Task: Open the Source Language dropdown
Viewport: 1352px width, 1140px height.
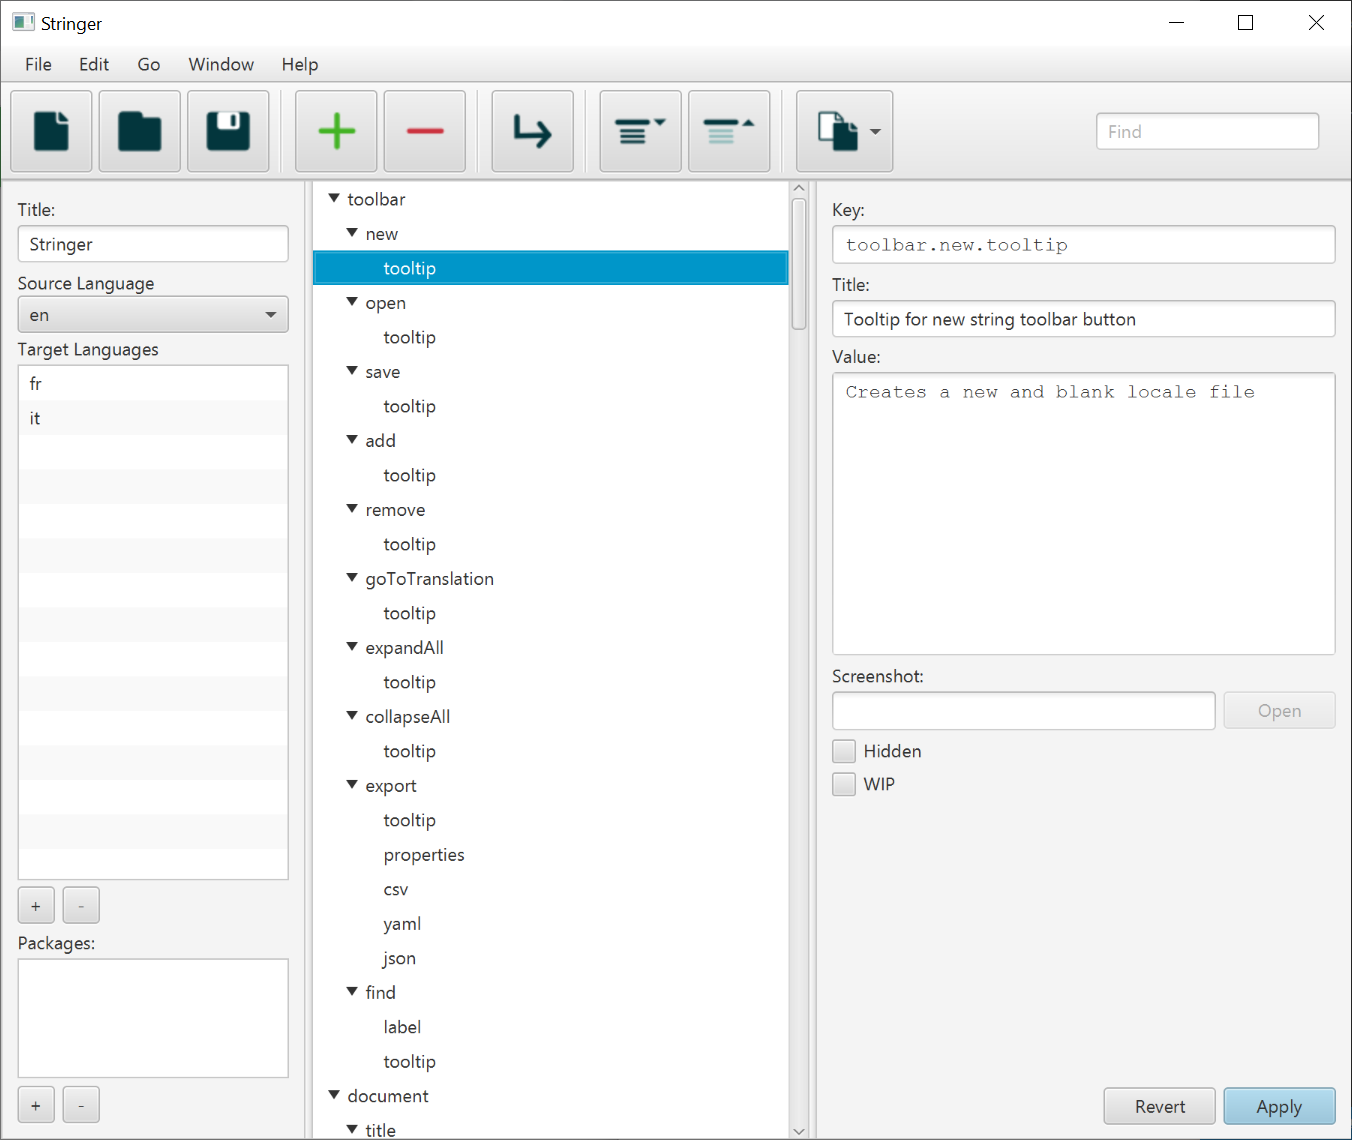Action: (x=153, y=315)
